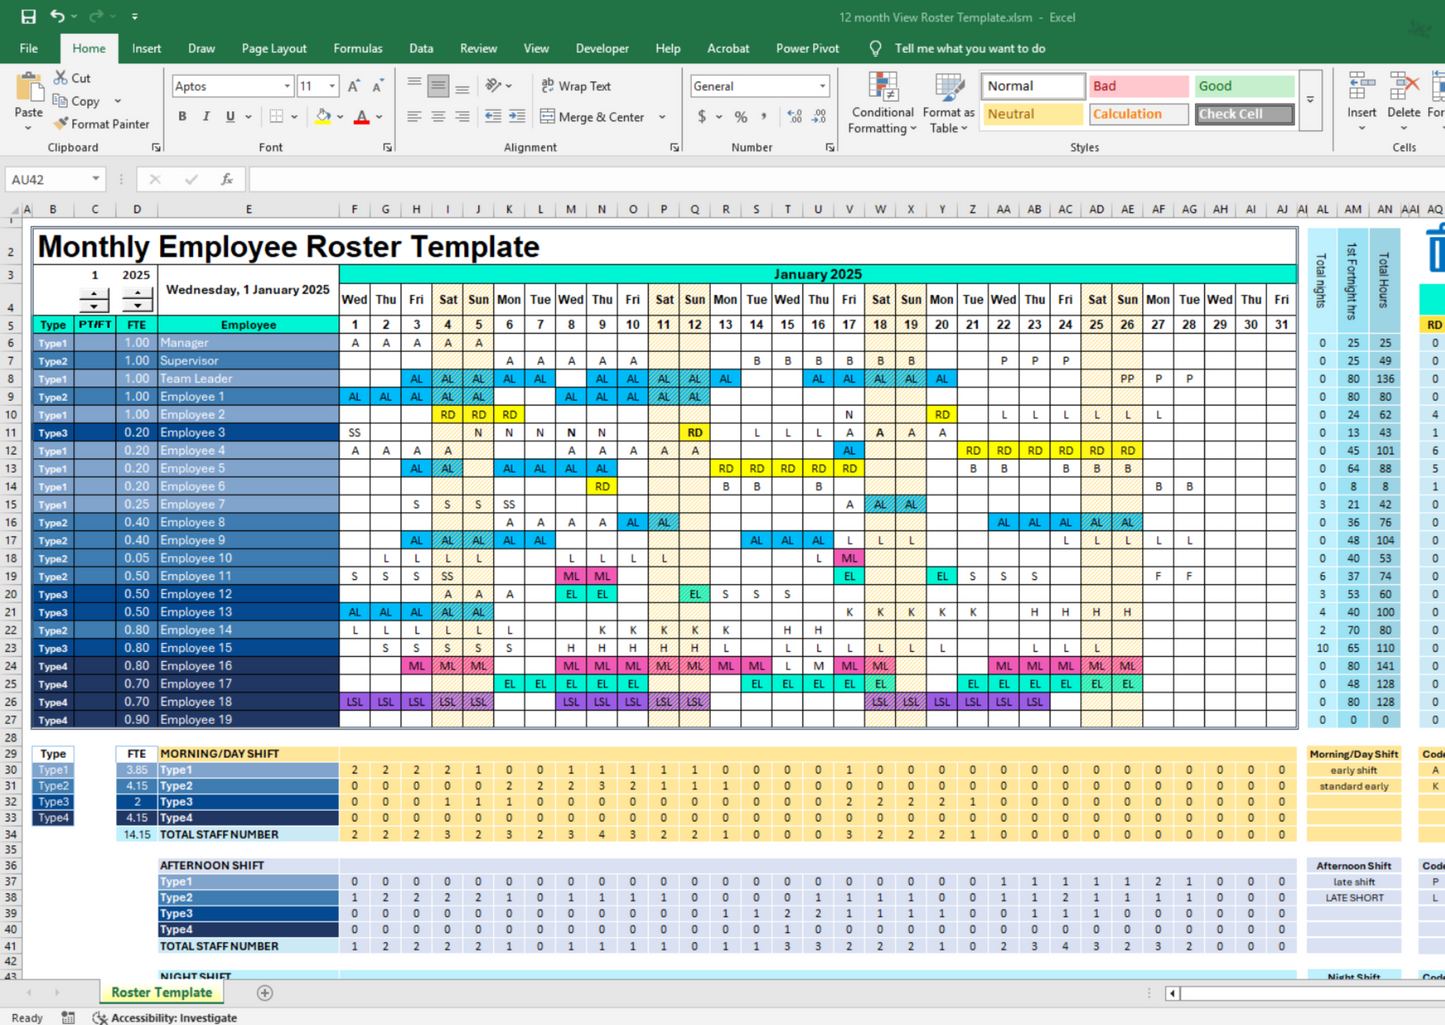Open the Page Layout ribbon tab

pos(274,48)
